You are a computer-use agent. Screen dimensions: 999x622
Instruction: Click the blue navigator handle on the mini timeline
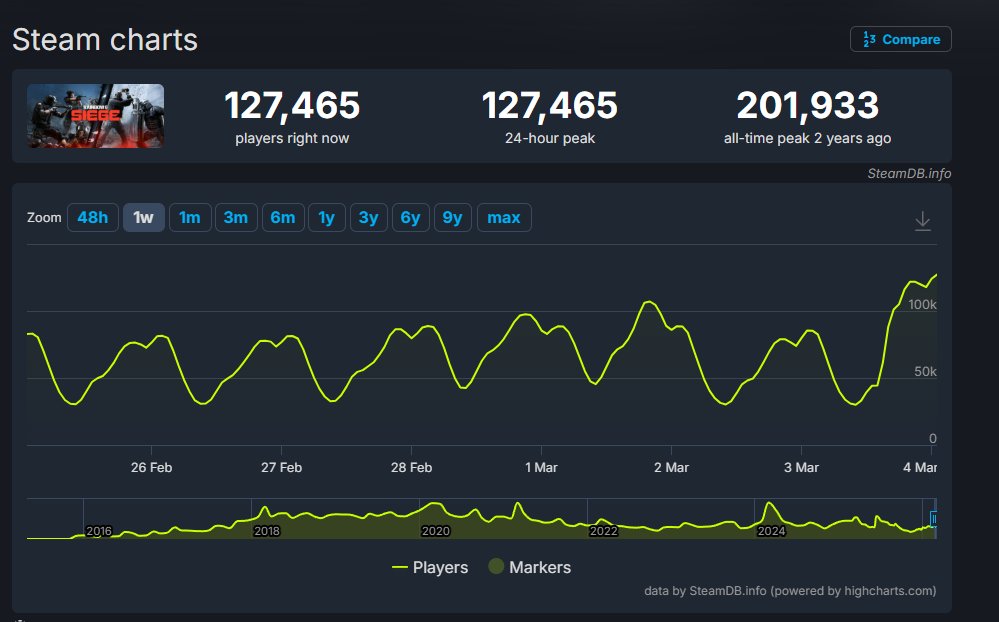935,517
